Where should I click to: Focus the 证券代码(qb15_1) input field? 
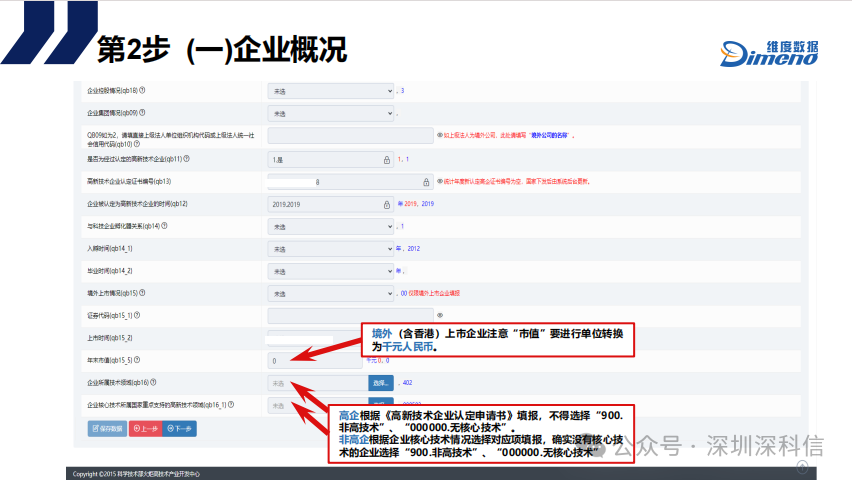pos(350,315)
